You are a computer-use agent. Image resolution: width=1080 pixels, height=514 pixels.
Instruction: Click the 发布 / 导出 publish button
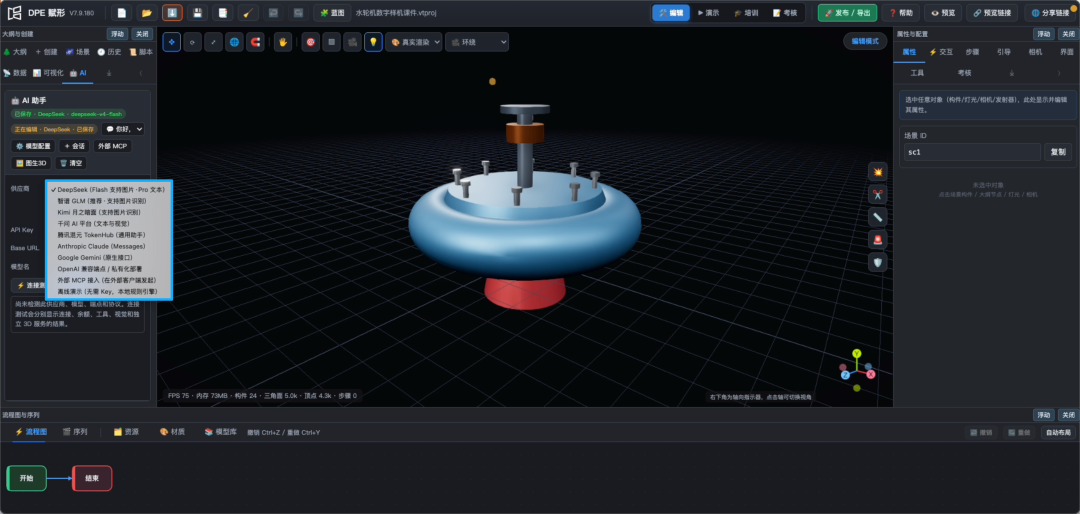coord(847,12)
